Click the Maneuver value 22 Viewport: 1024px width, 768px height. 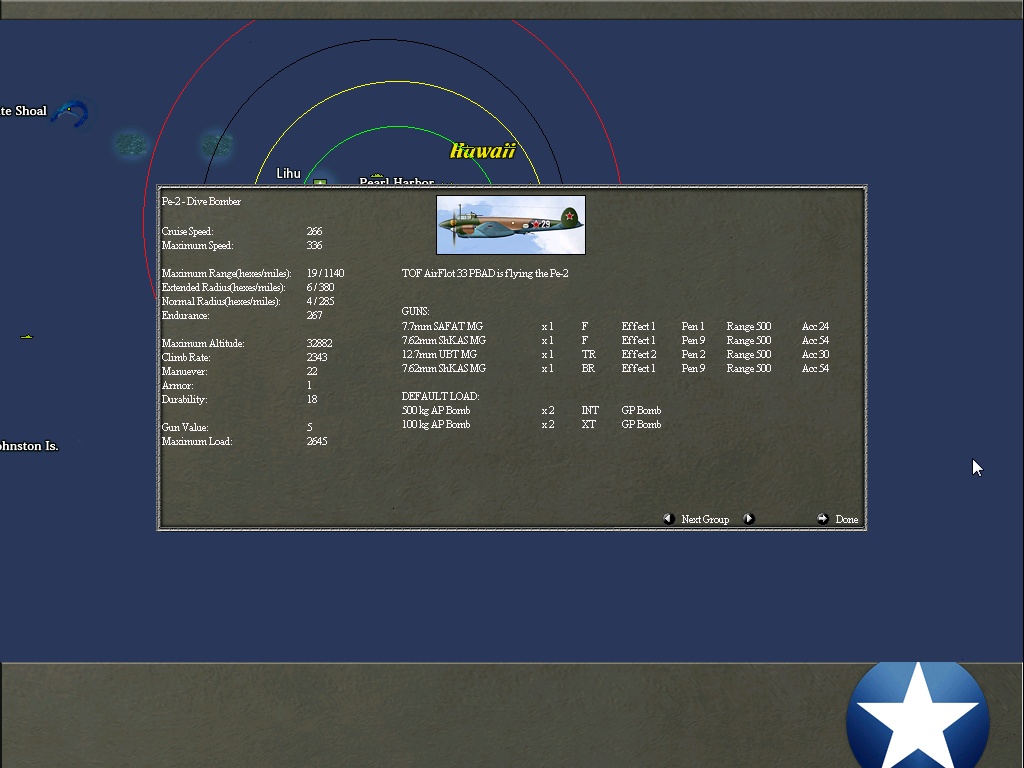[312, 372]
